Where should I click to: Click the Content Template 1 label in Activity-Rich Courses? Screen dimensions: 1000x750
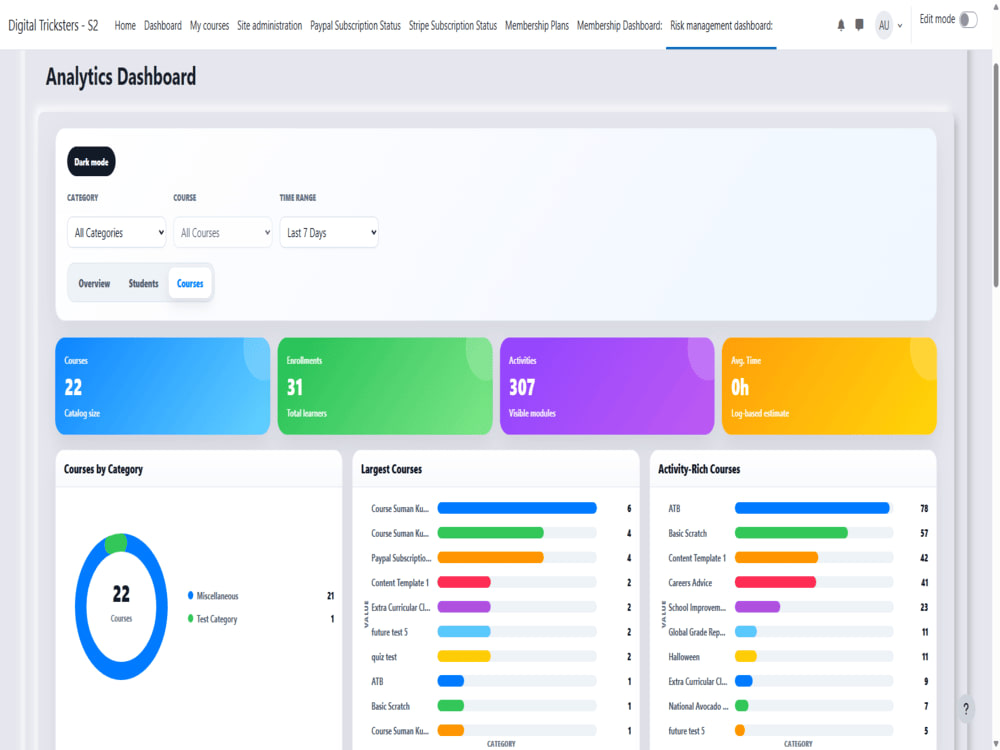pos(697,558)
